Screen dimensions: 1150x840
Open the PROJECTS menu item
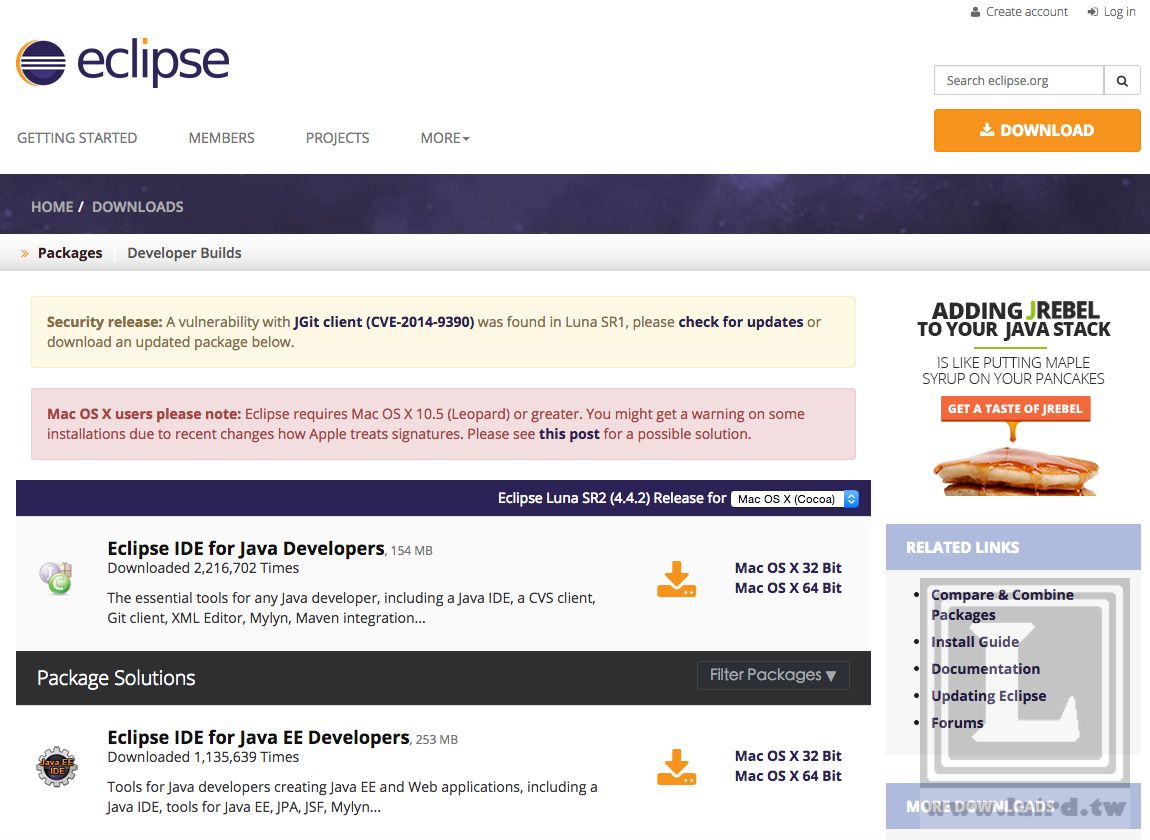(x=337, y=137)
